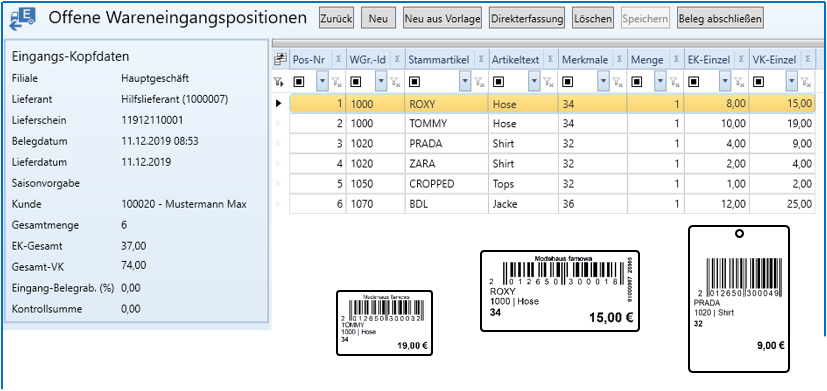Clear the Artikeltext column filter
The height and width of the screenshot is (391, 827).
(549, 82)
